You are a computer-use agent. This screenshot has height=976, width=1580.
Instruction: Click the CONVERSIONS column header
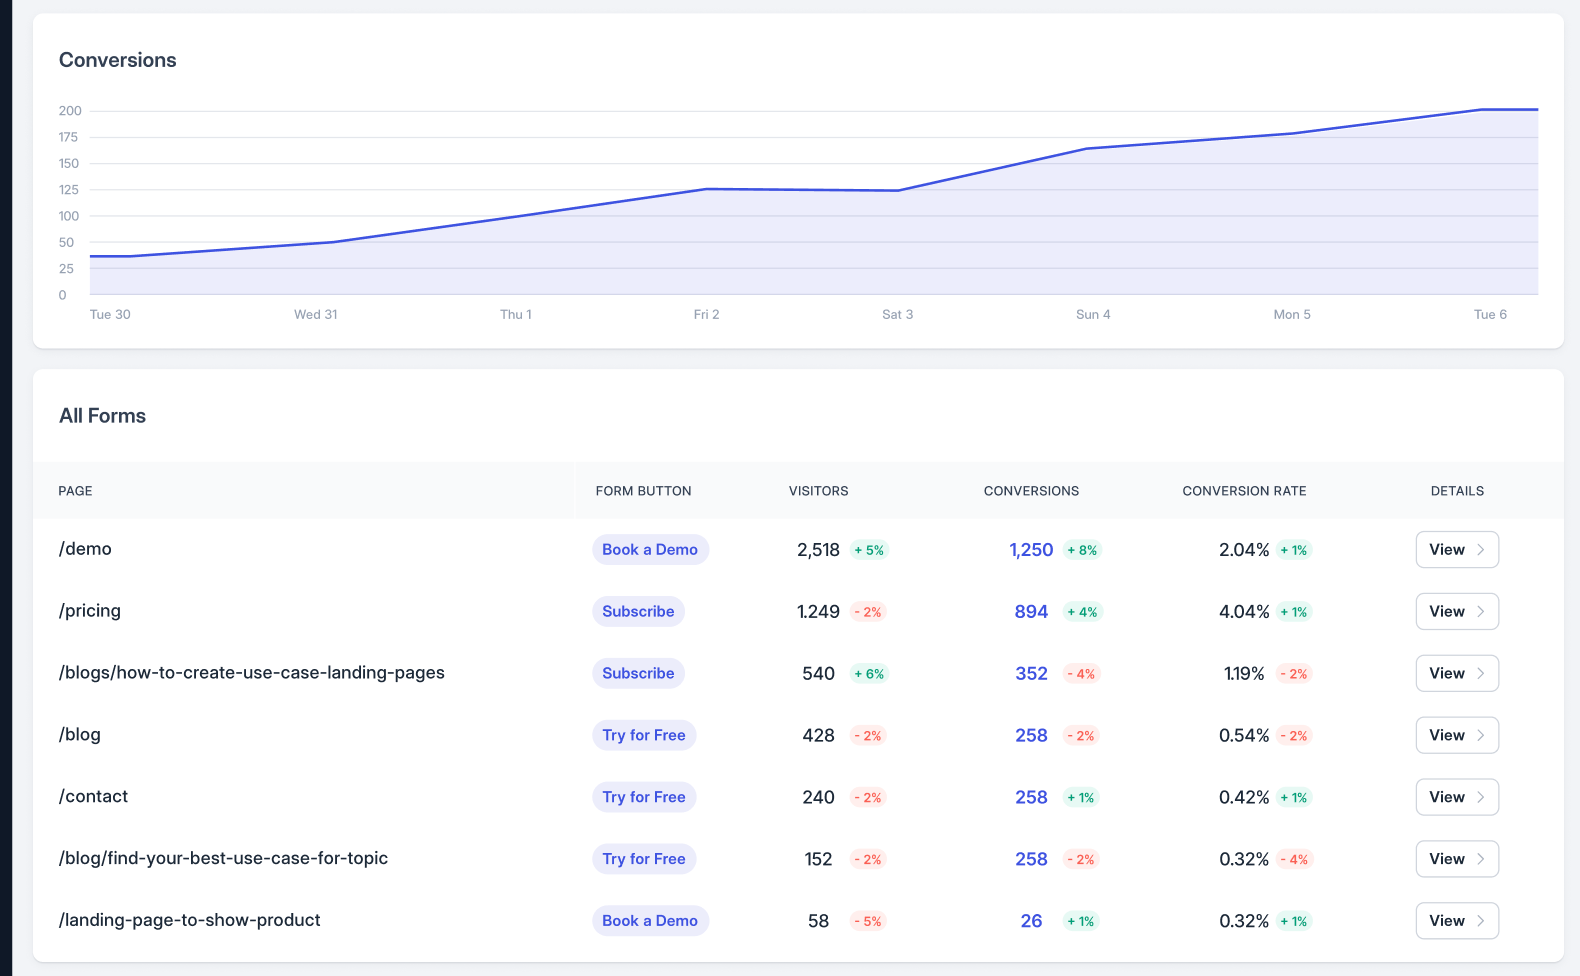(x=1031, y=491)
